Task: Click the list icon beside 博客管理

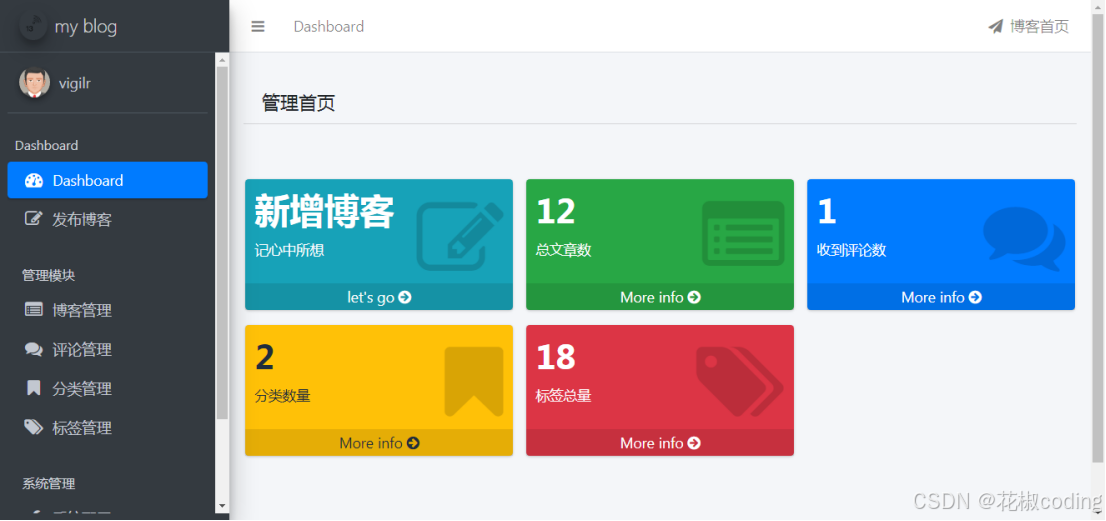Action: 34,309
